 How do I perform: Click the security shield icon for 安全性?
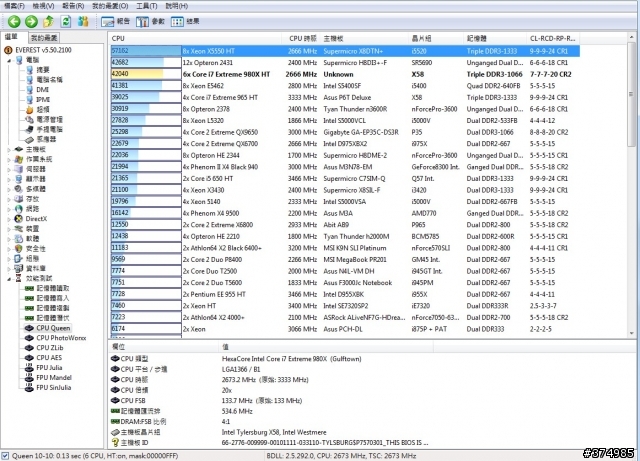tap(19, 248)
